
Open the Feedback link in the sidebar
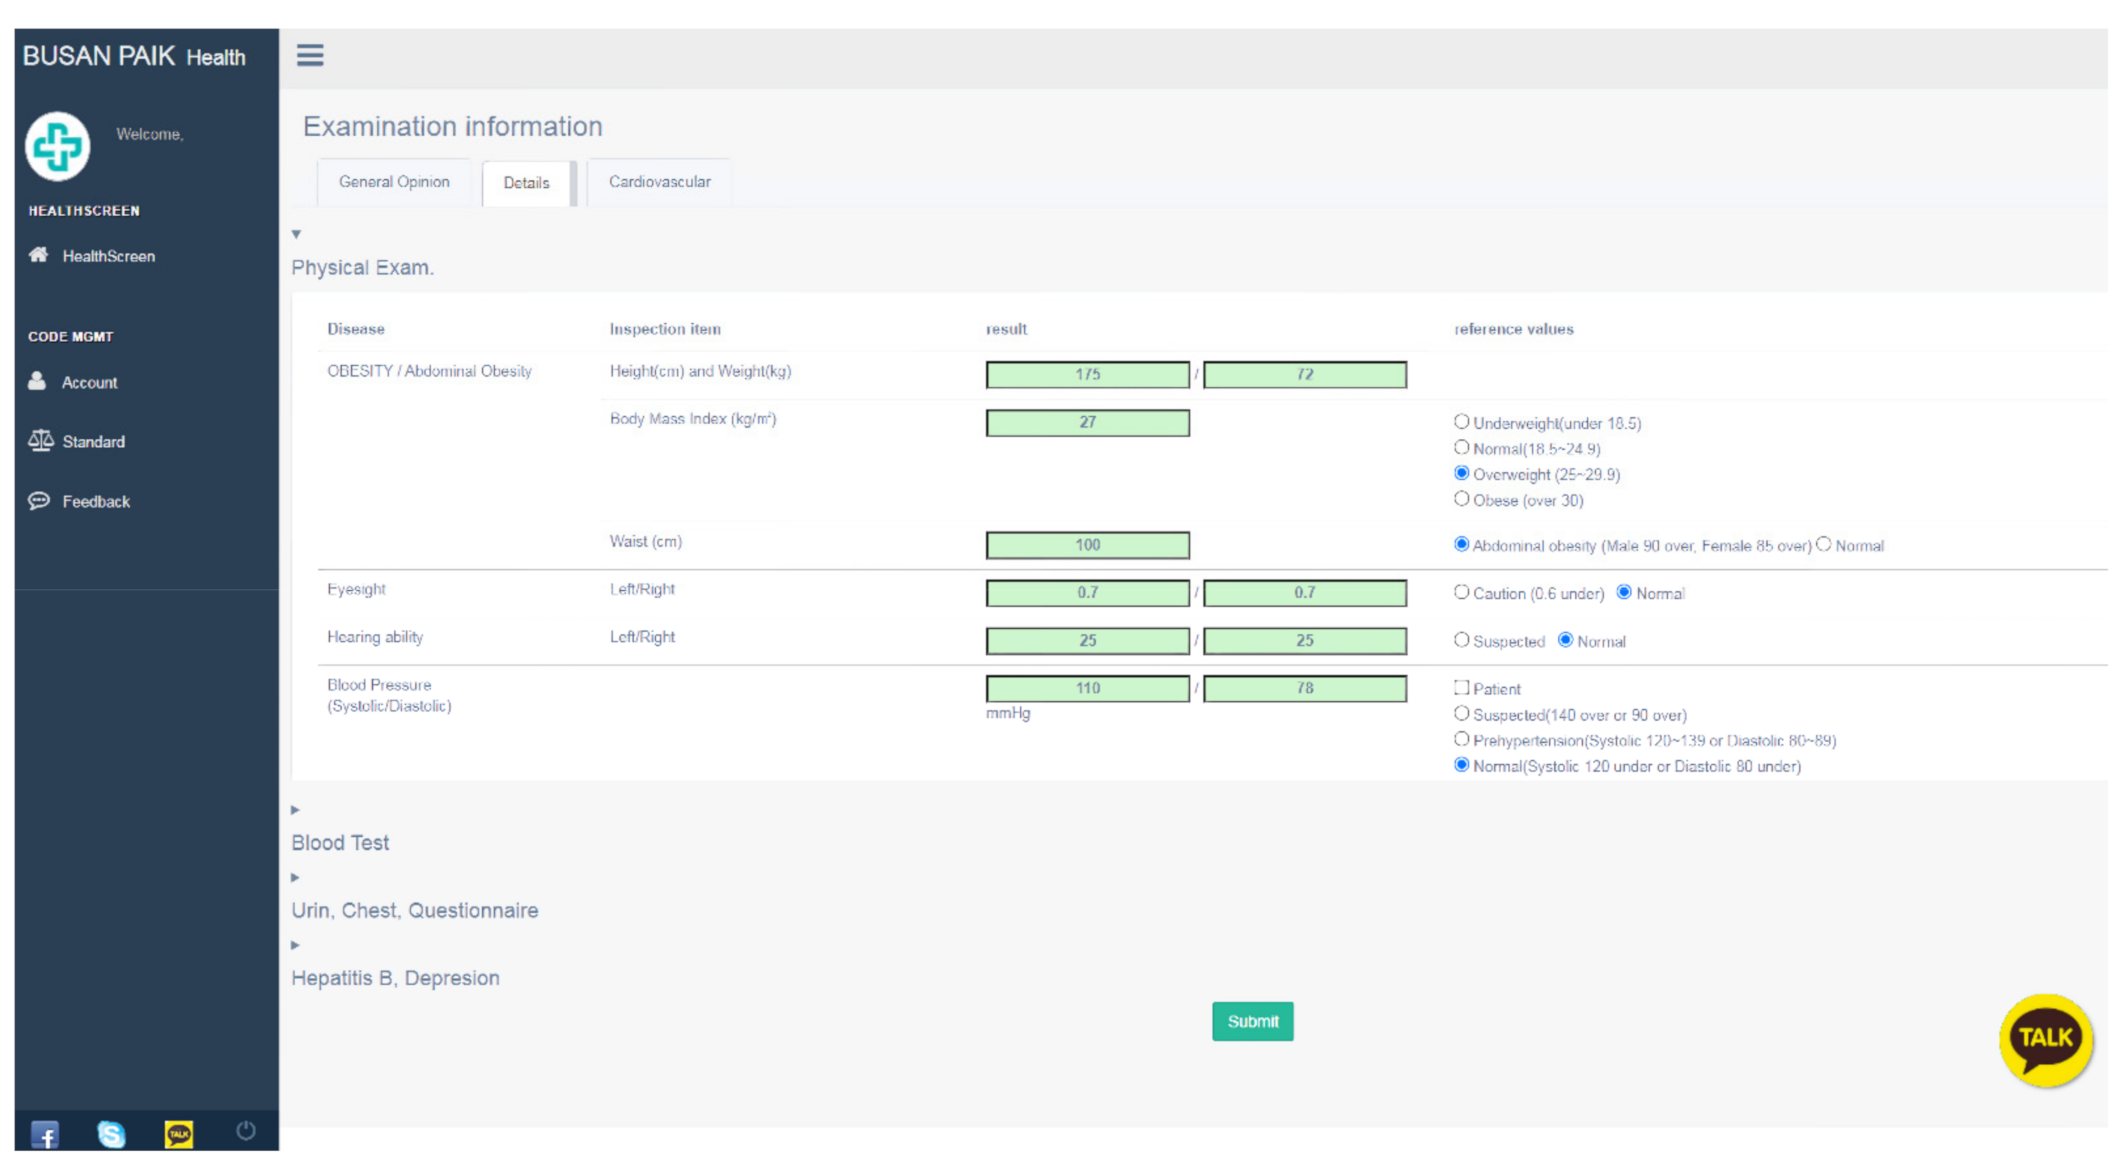click(x=95, y=501)
